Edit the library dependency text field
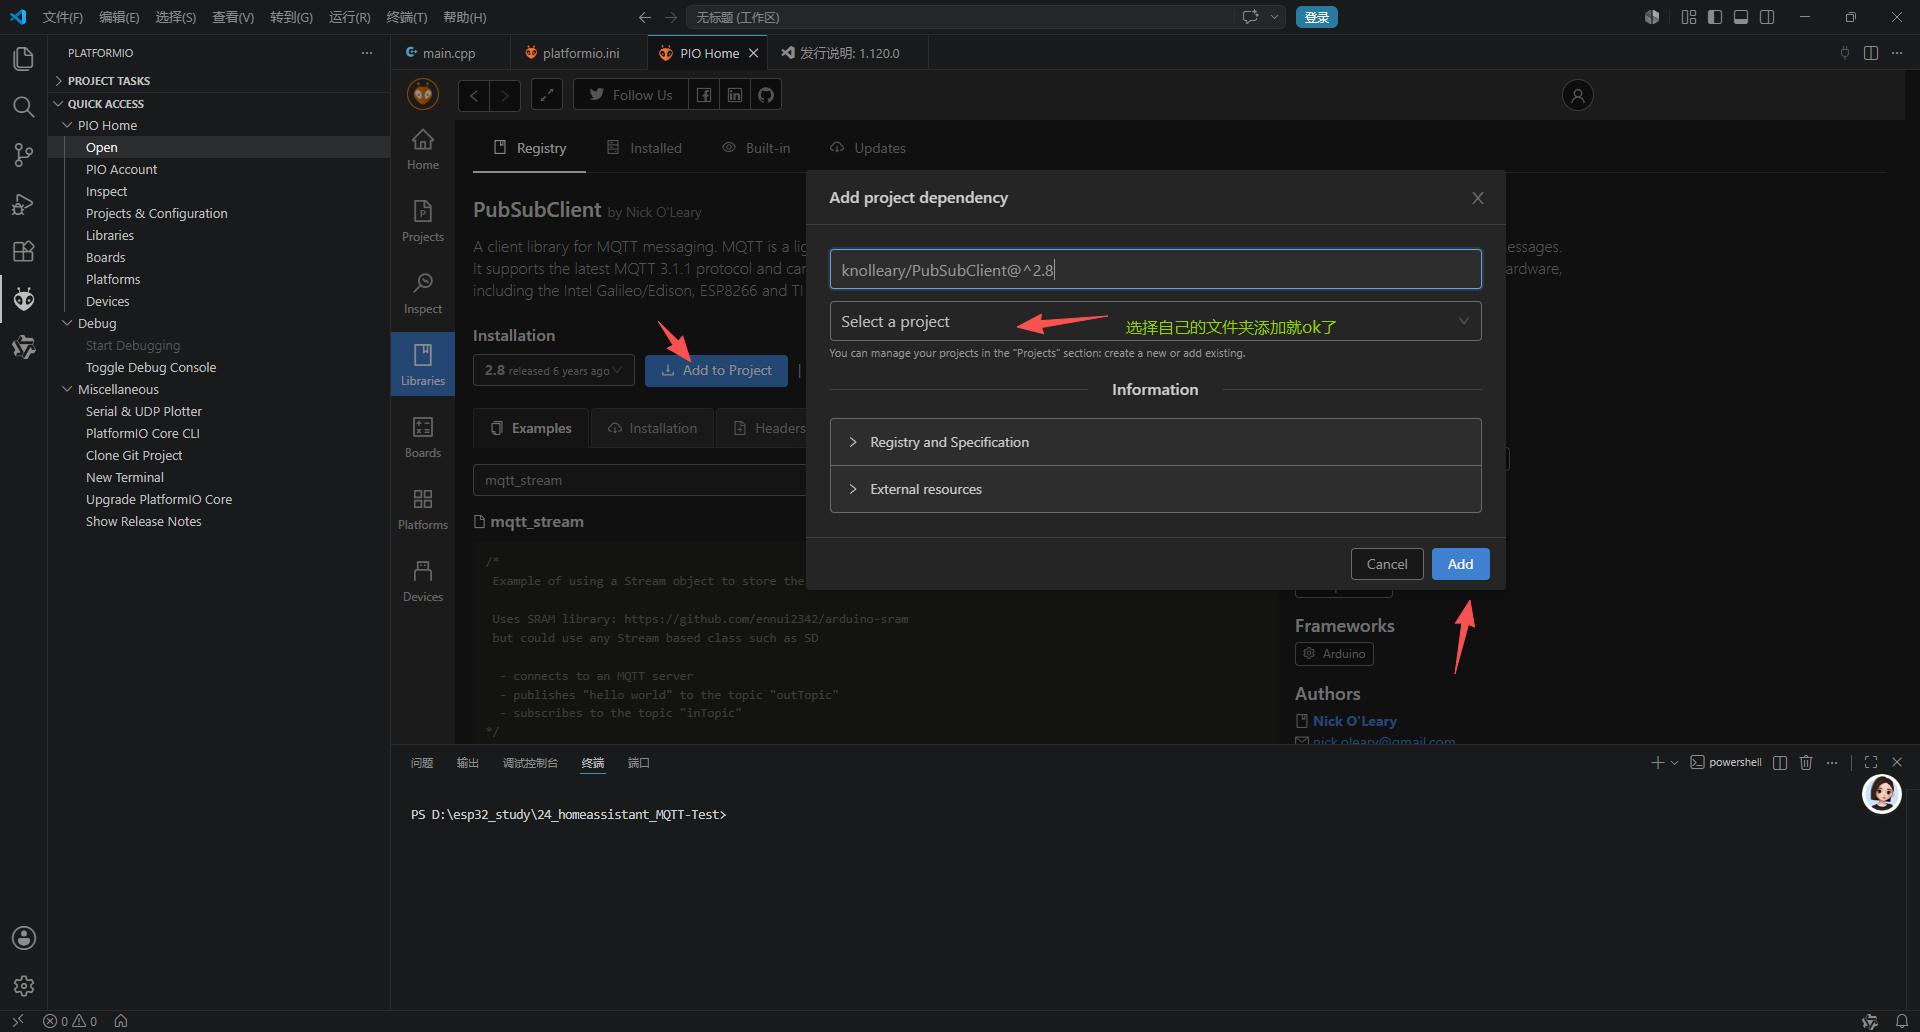Screen dimensions: 1920x1032 click(x=1155, y=269)
